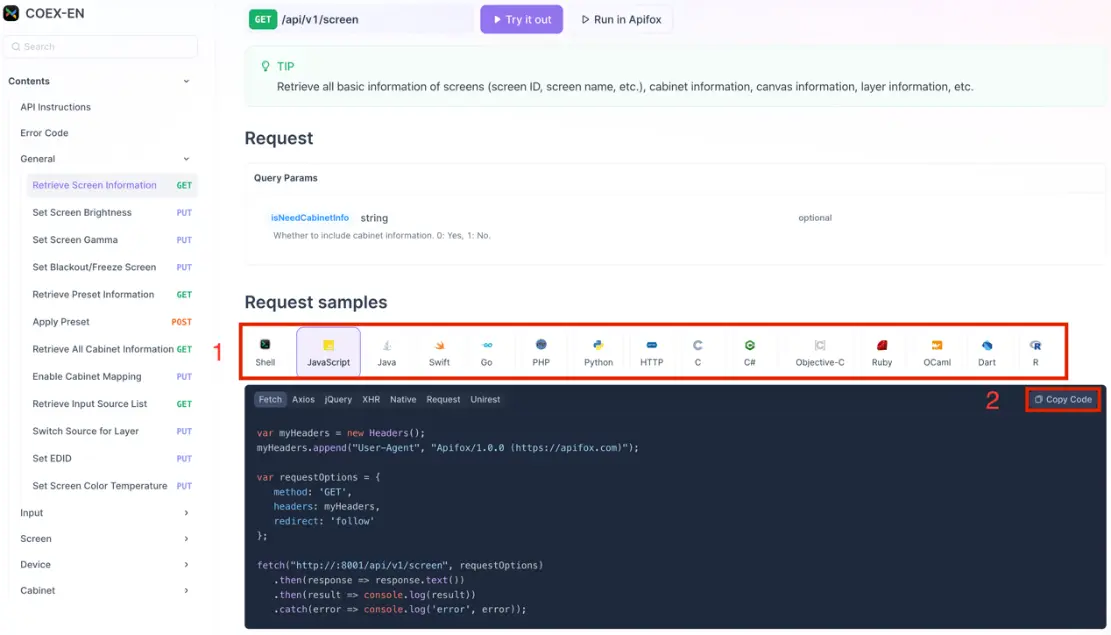The width and height of the screenshot is (1111, 635).
Task: Collapse the General section
Action: pos(186,159)
